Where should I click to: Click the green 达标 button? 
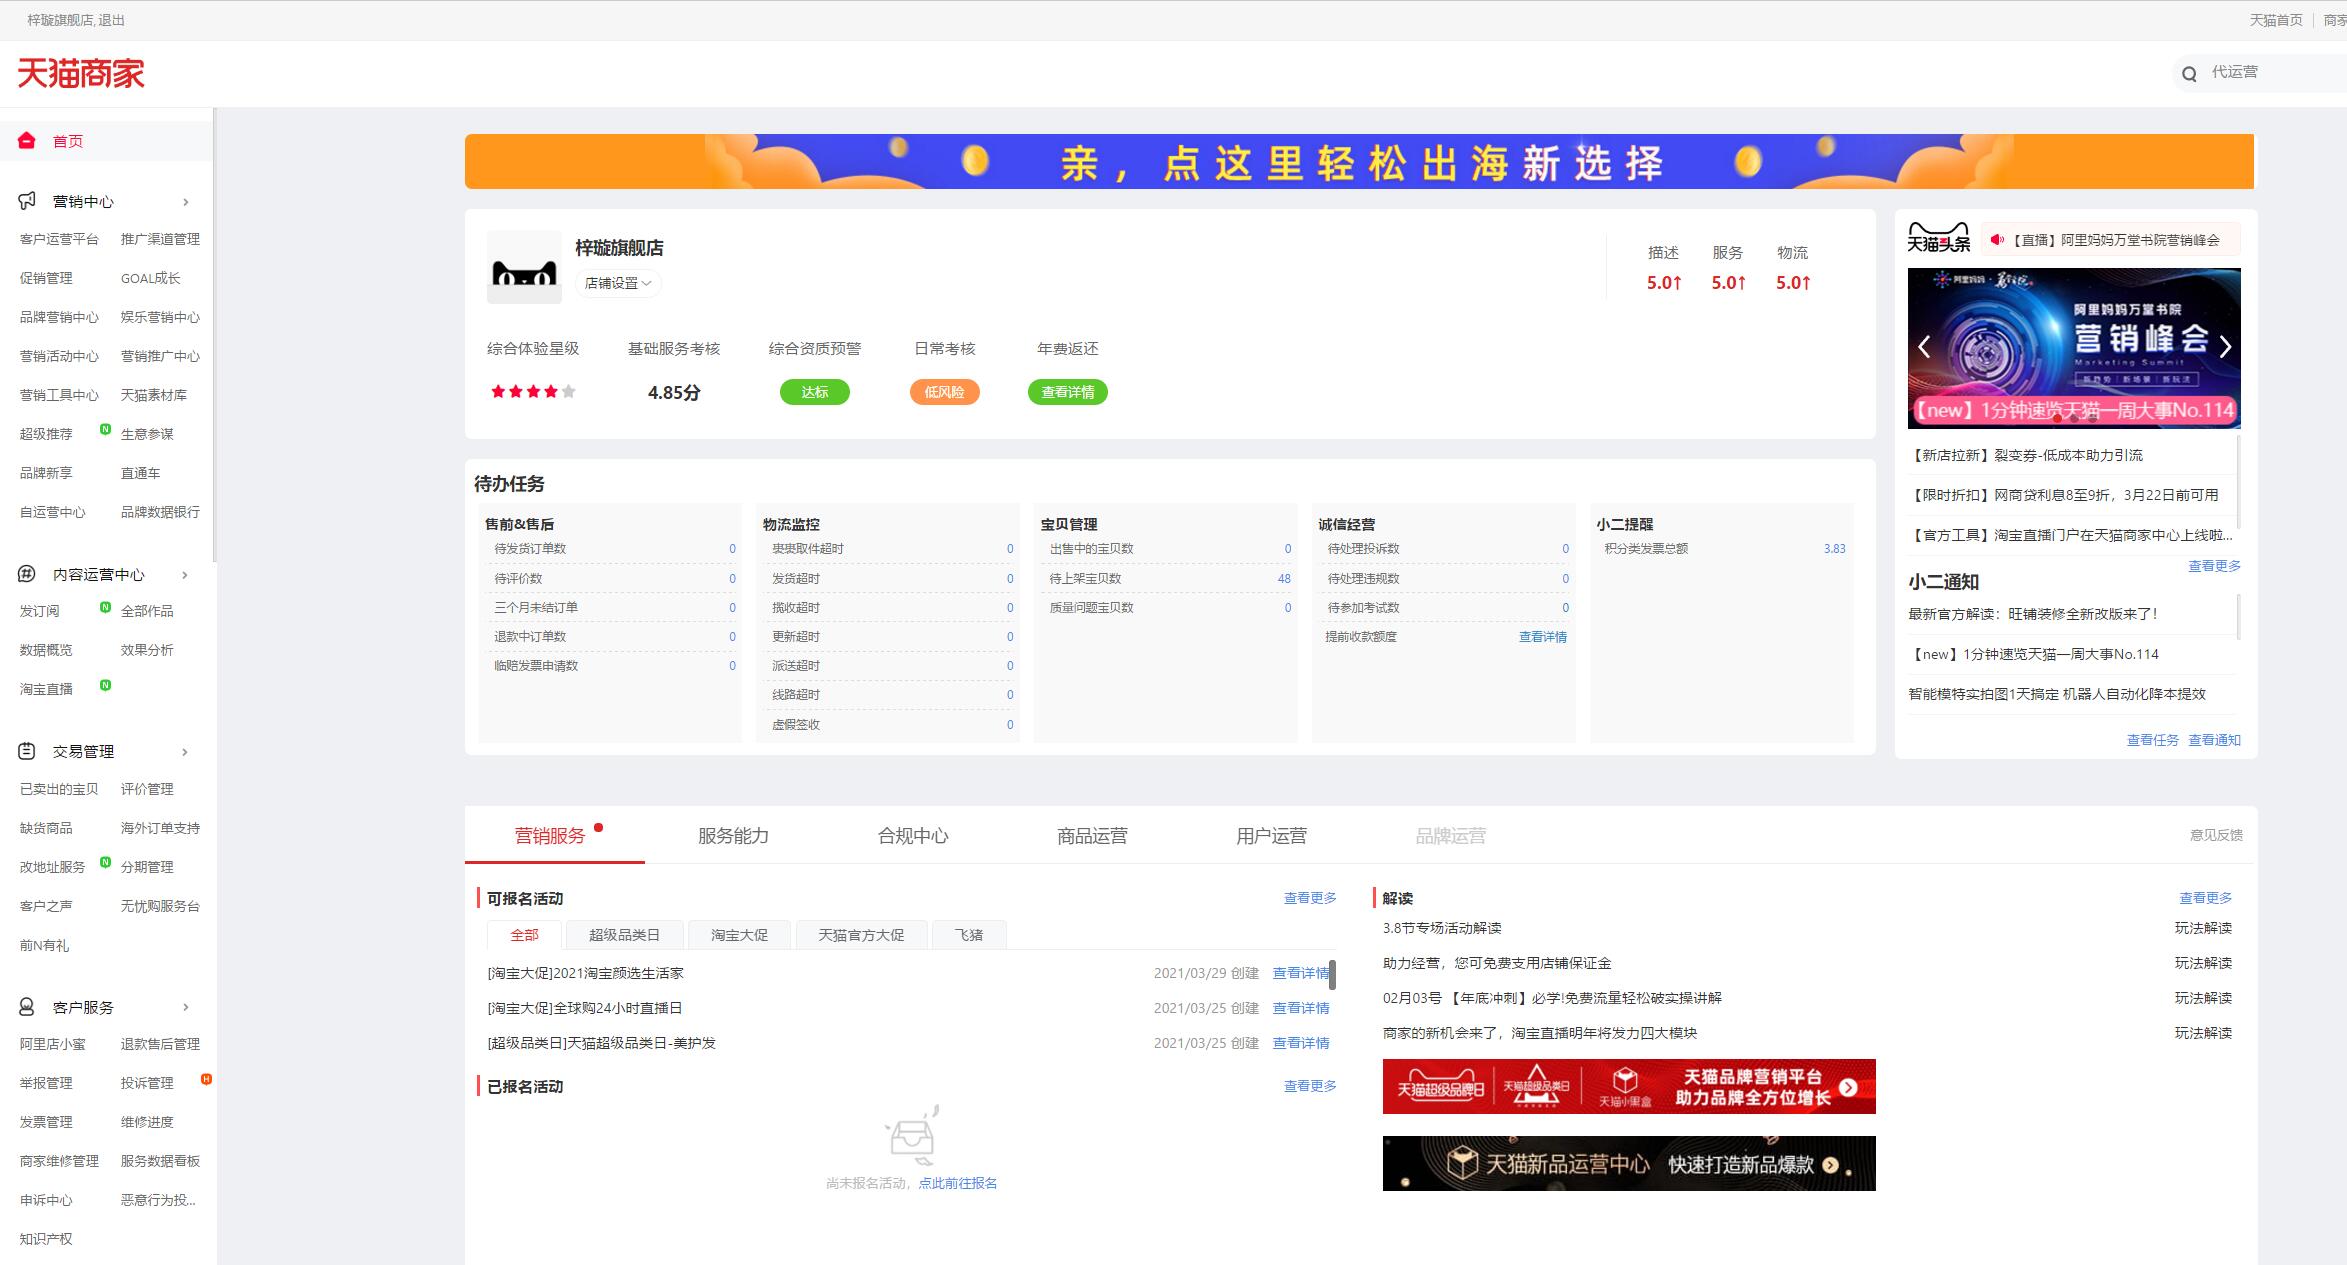815,392
